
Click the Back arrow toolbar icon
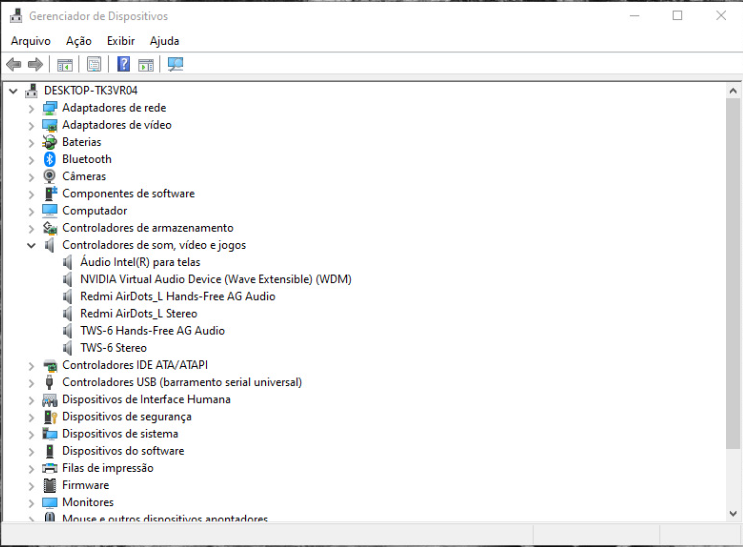[x=14, y=64]
